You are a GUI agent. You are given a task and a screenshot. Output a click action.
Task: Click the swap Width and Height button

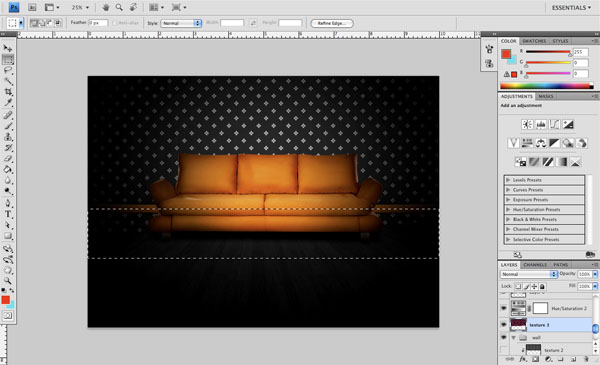pyautogui.click(x=253, y=23)
